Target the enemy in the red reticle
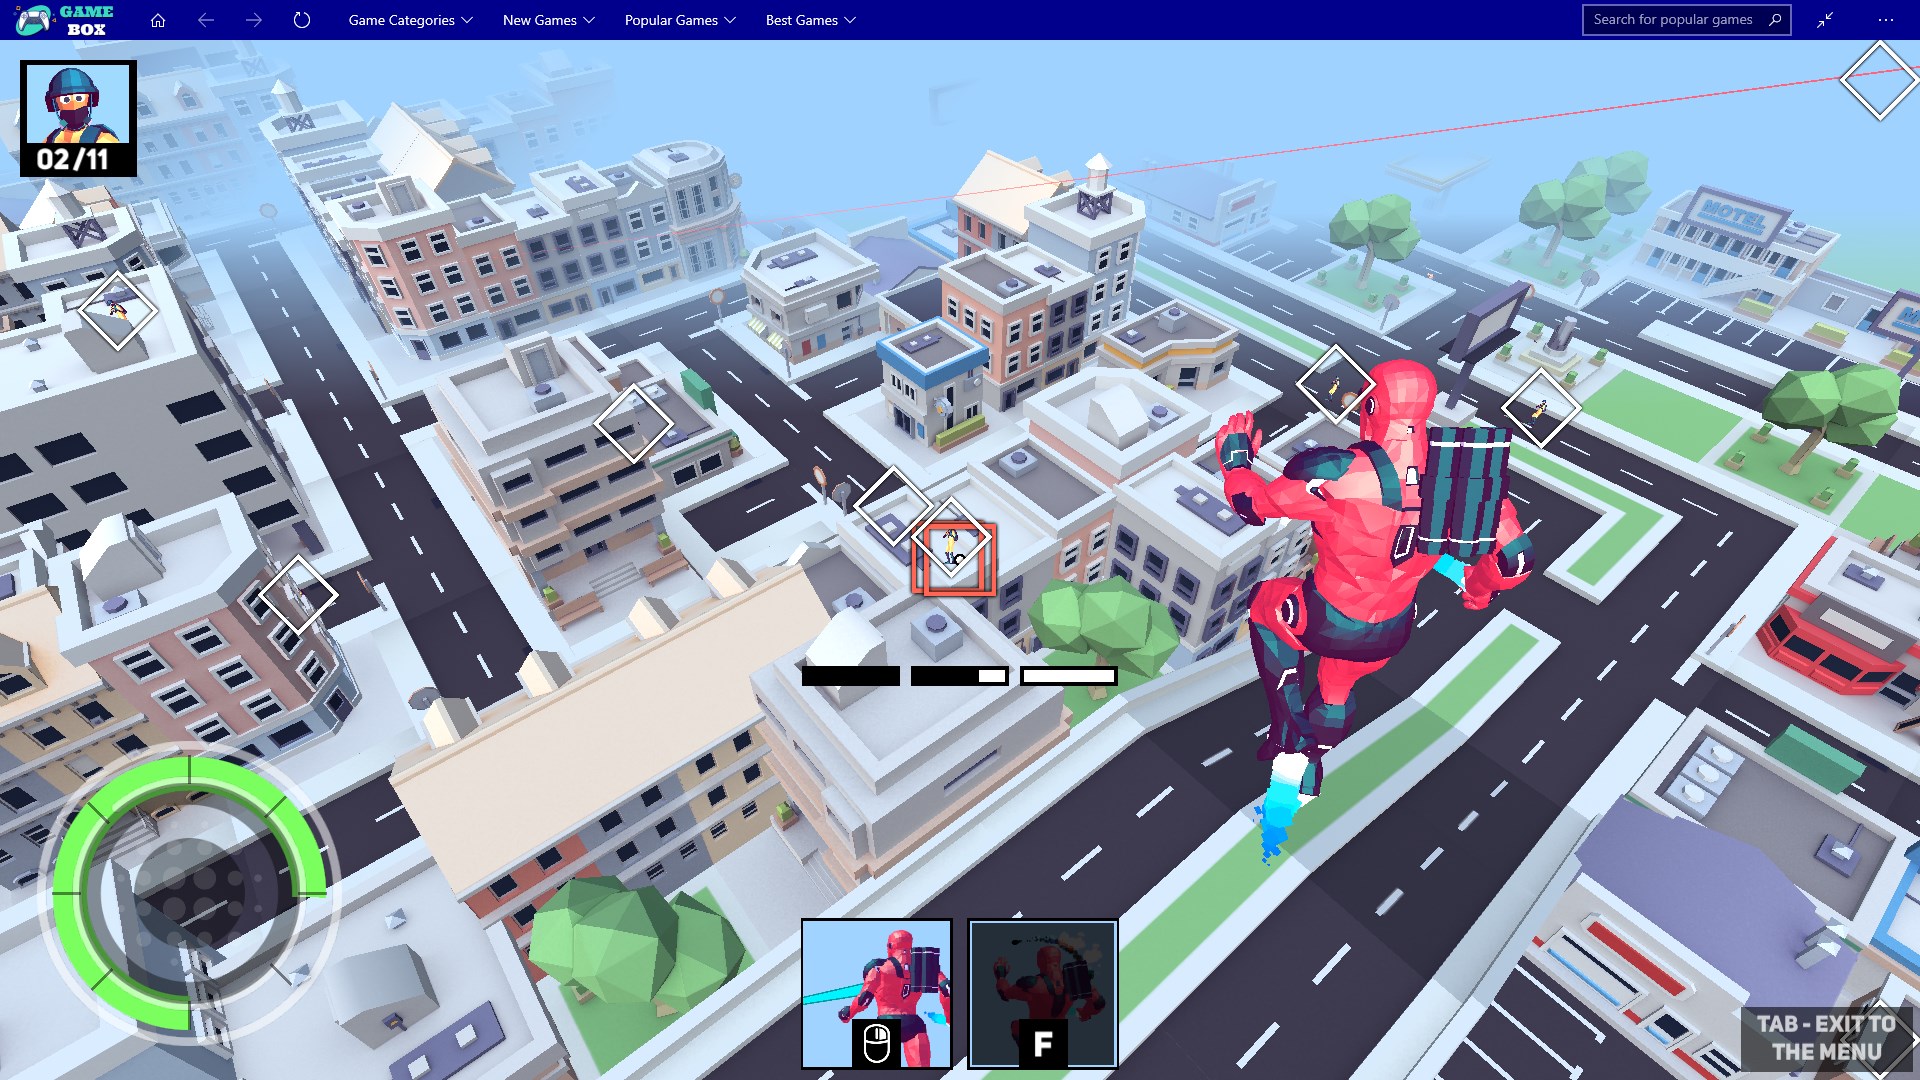The height and width of the screenshot is (1080, 1920). [x=953, y=558]
